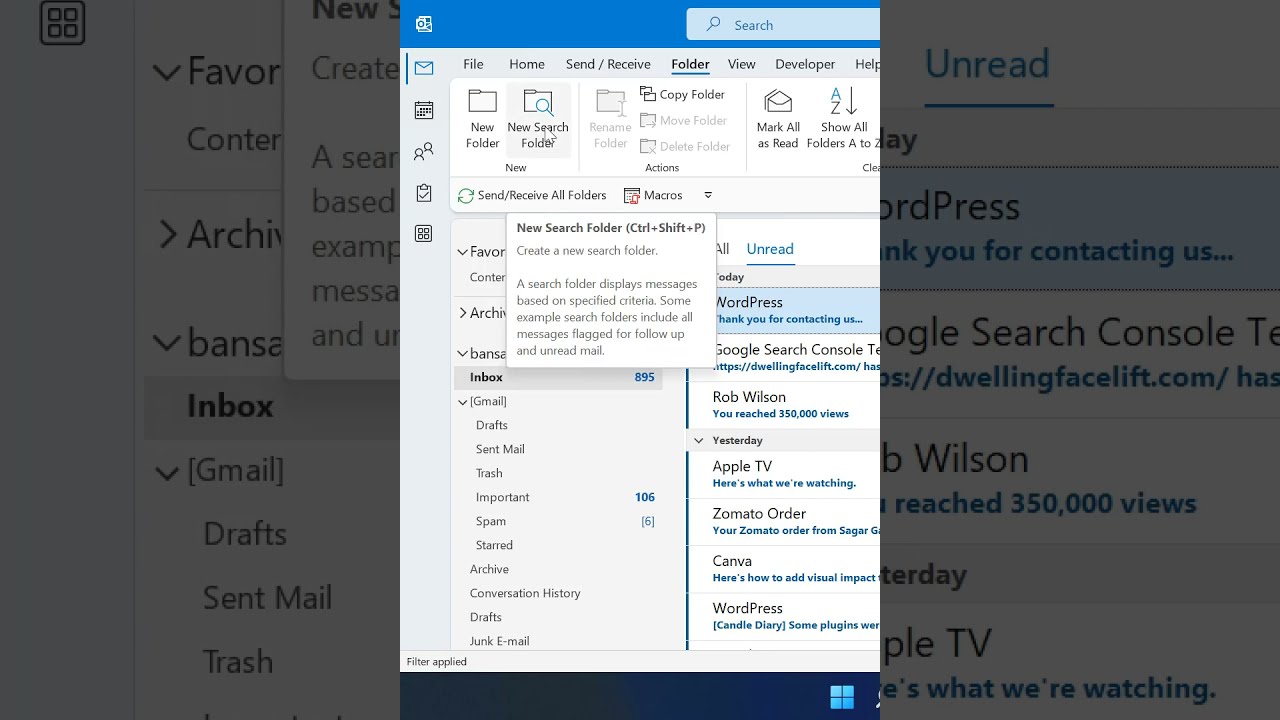The height and width of the screenshot is (720, 1280).
Task: Click Copy Folder in the Actions group
Action: (683, 94)
